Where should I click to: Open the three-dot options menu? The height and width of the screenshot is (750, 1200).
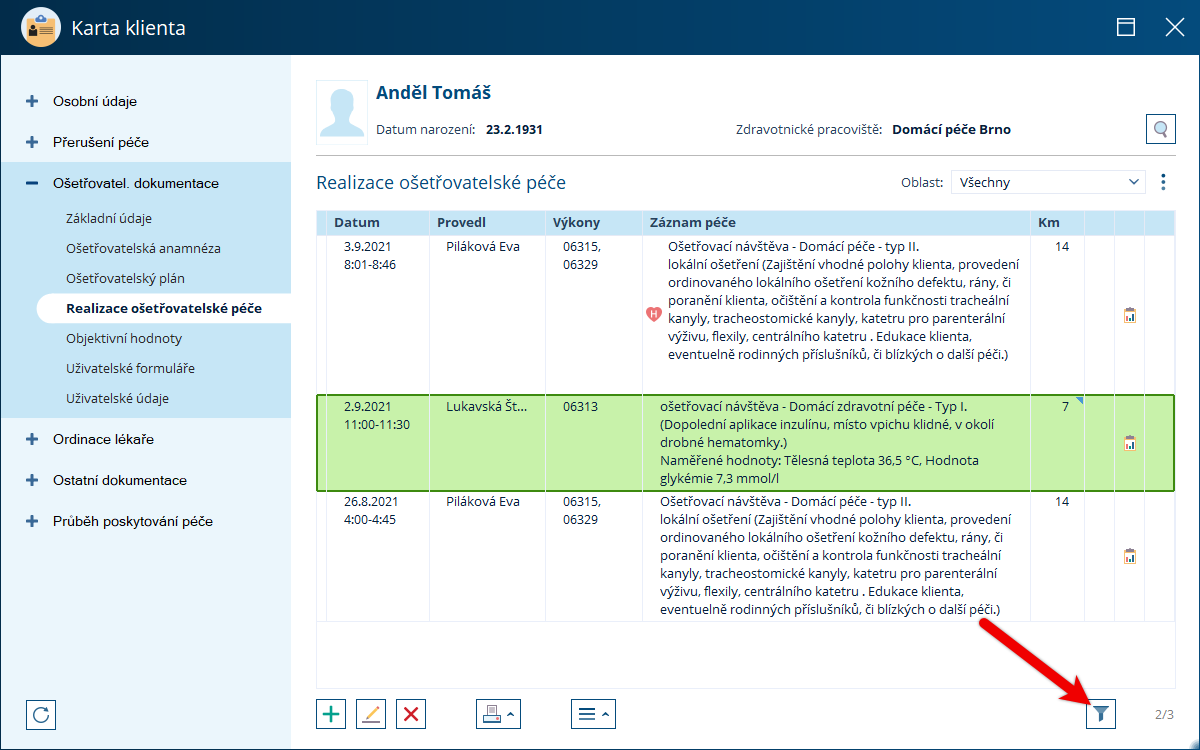1163,182
